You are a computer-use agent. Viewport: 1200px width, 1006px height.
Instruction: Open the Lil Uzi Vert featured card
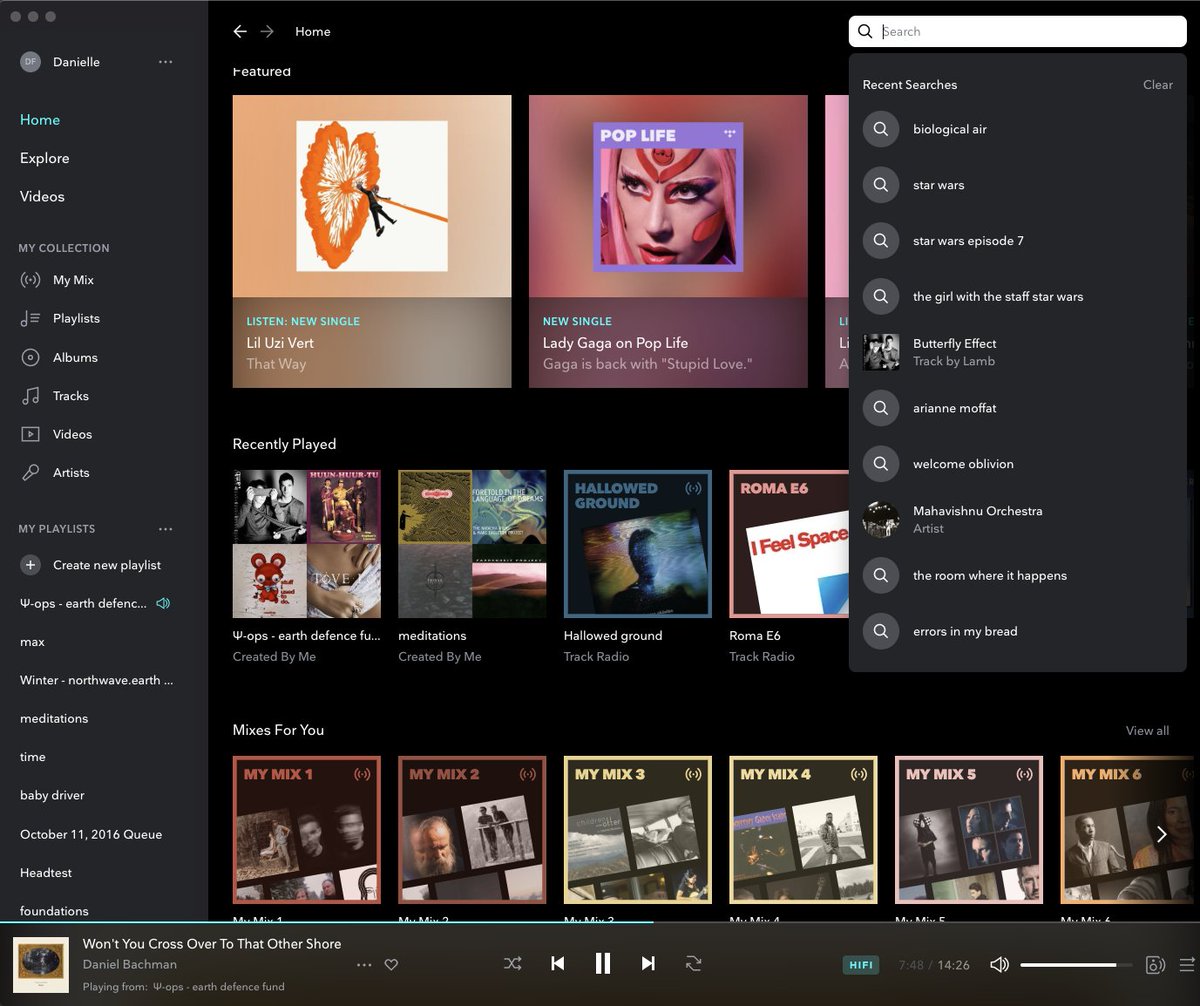click(372, 241)
